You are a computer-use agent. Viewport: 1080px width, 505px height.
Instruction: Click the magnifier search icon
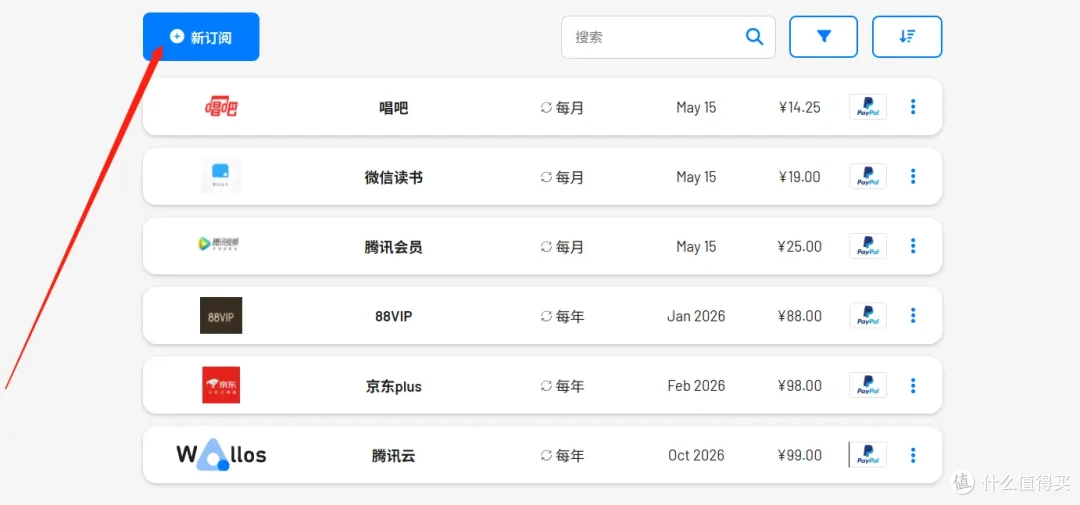pyautogui.click(x=754, y=37)
